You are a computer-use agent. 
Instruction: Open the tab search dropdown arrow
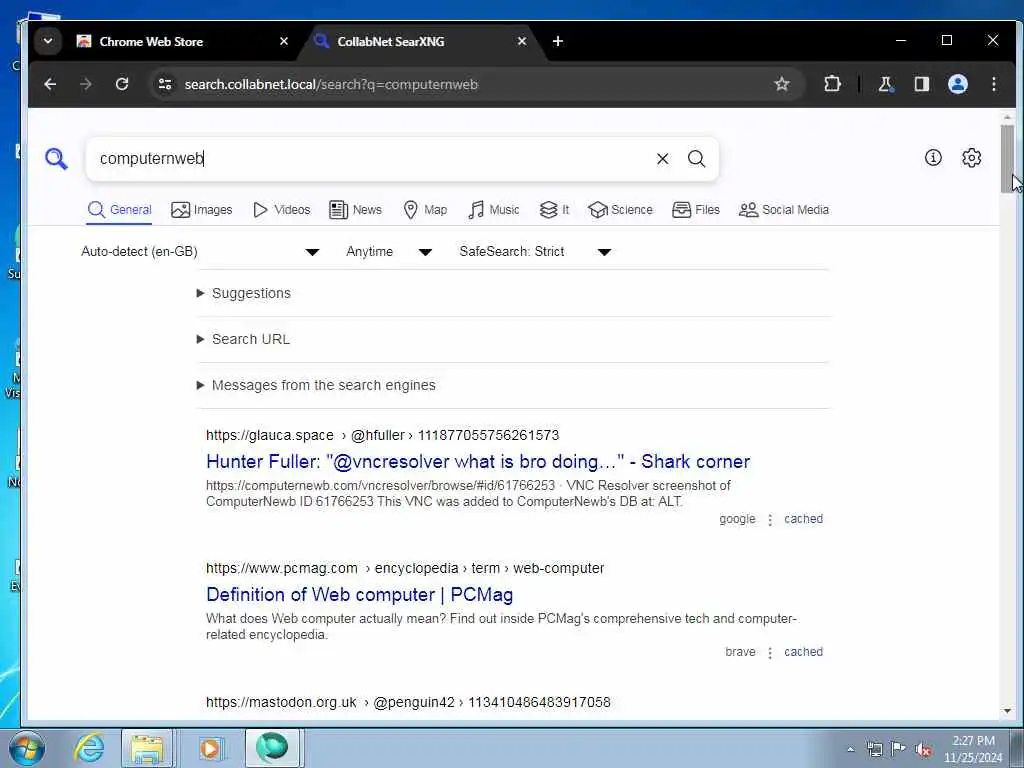tap(48, 41)
